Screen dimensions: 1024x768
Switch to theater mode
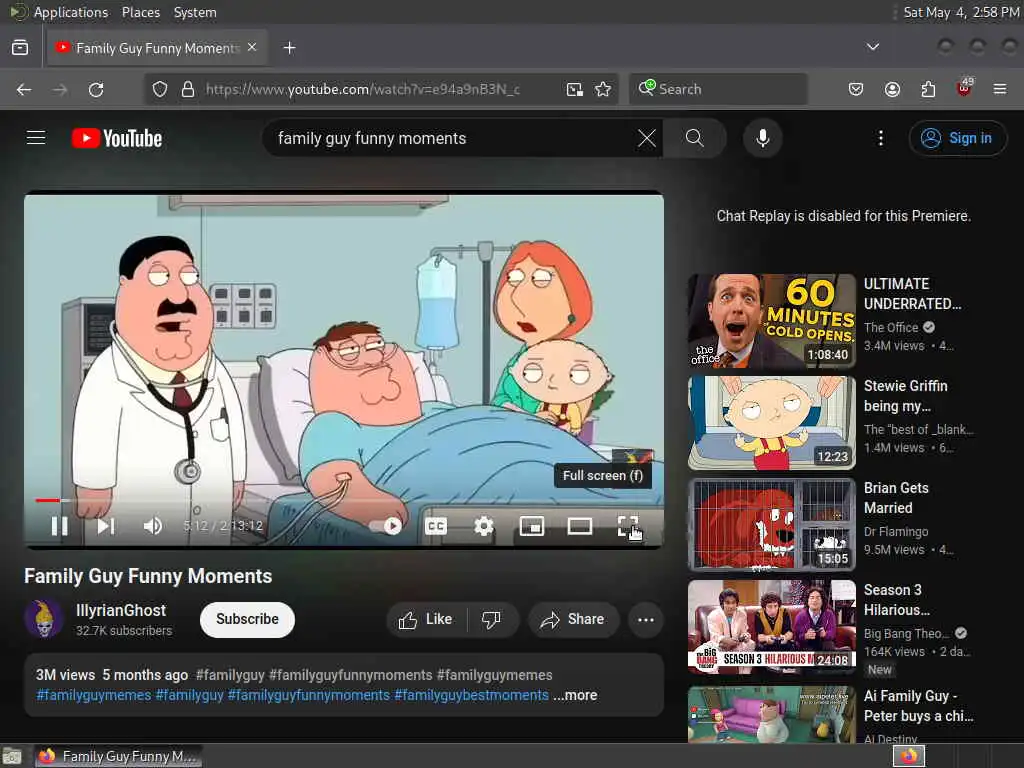point(580,526)
